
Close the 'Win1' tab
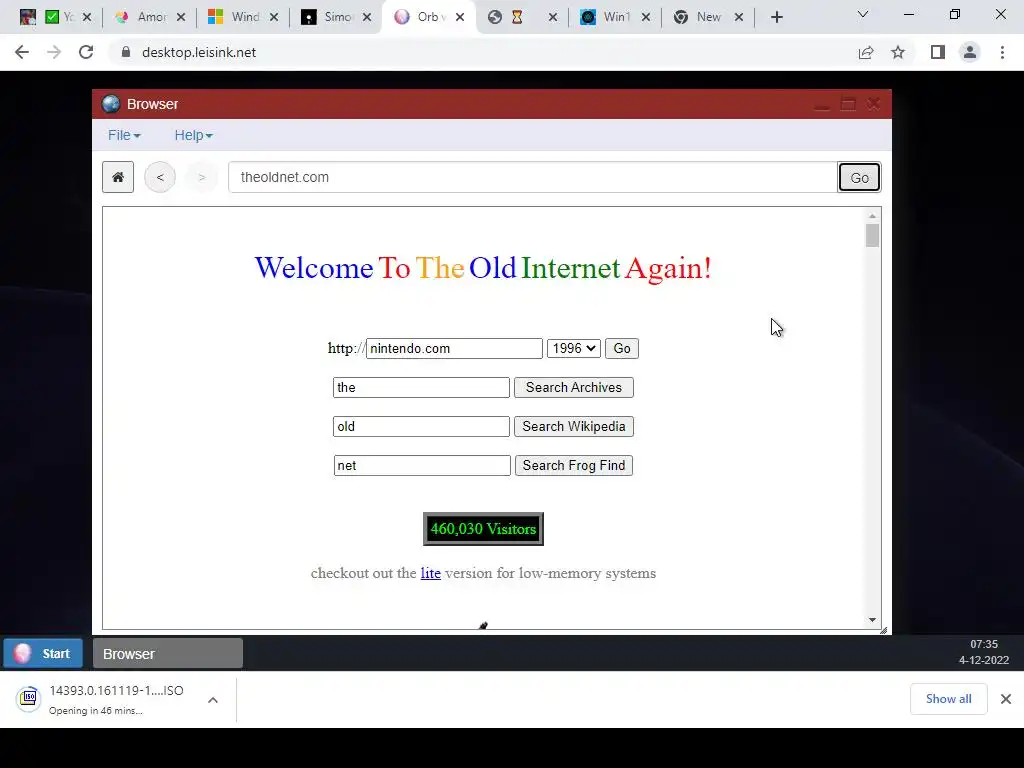pyautogui.click(x=646, y=17)
